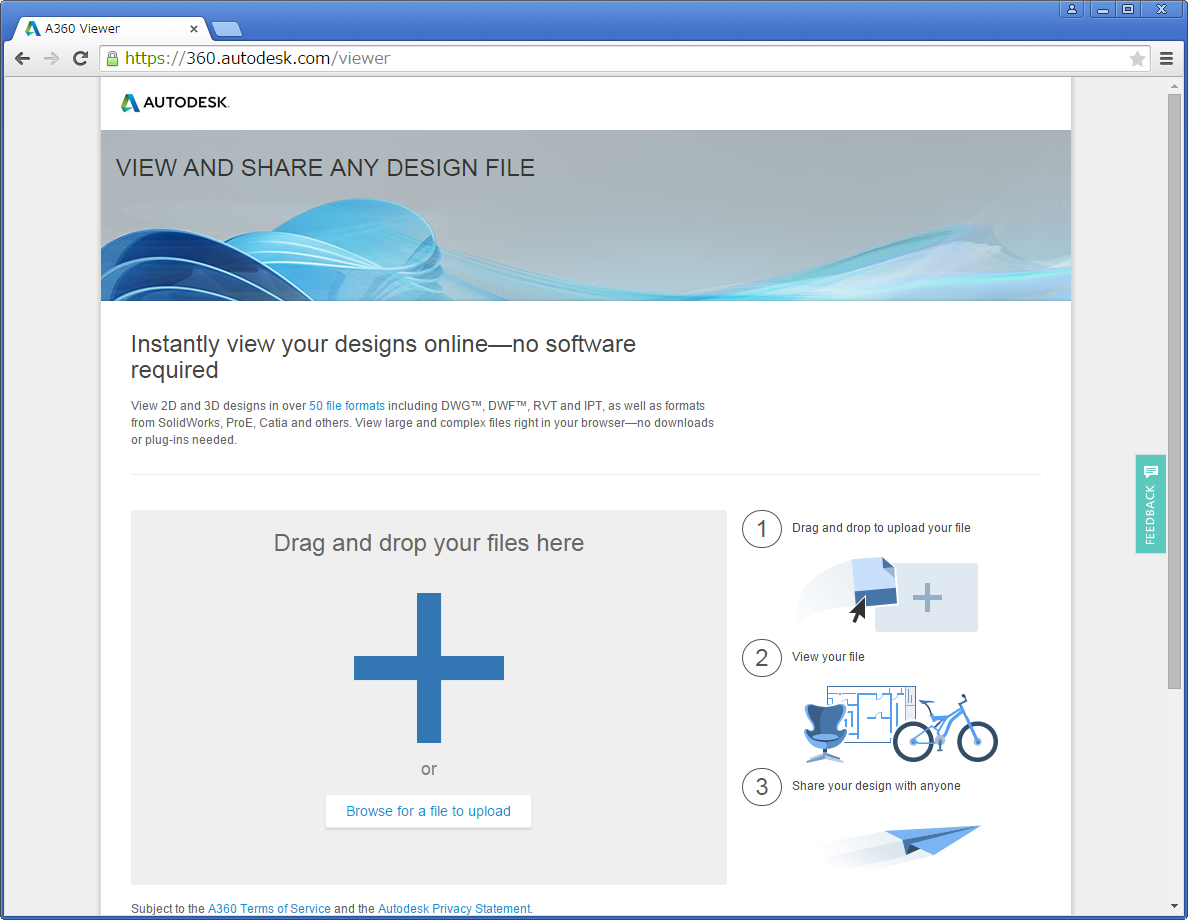Close the A360 Viewer tab

tap(194, 29)
